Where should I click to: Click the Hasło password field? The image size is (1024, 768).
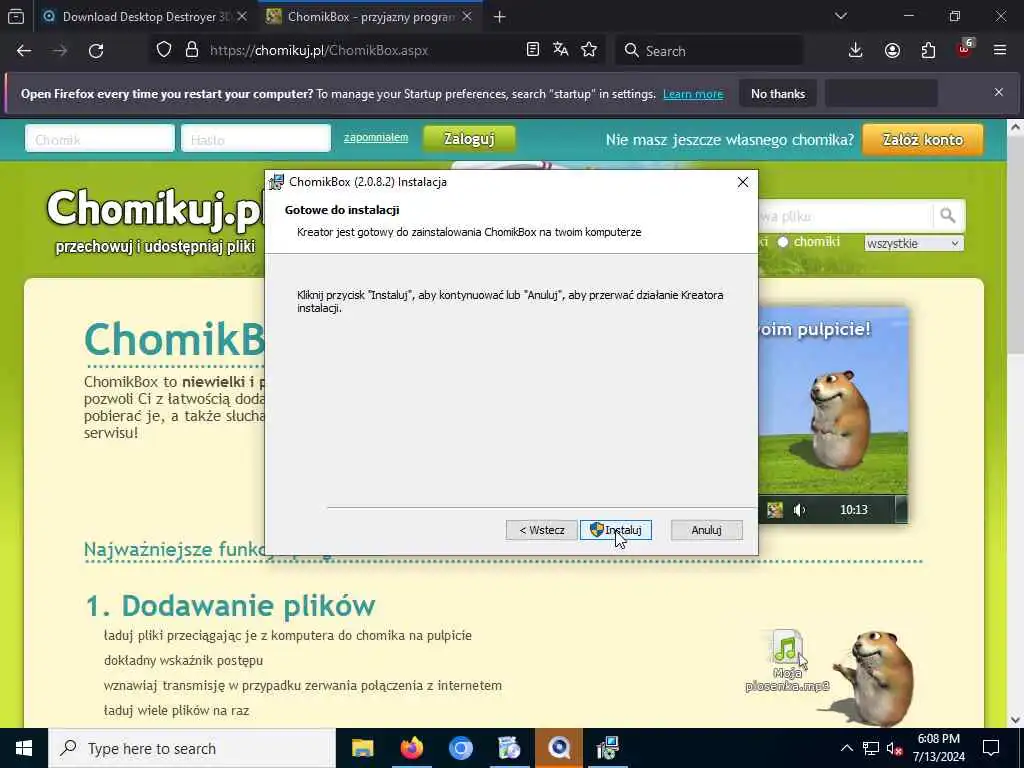256,138
